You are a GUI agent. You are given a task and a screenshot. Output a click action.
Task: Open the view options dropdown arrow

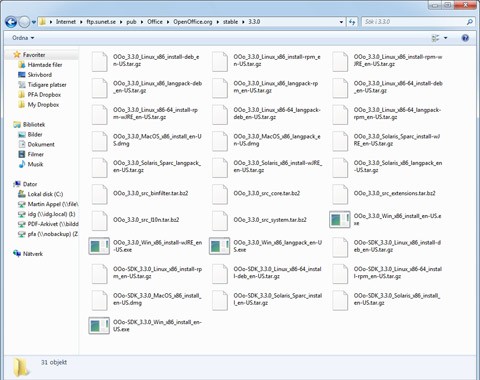coord(446,38)
